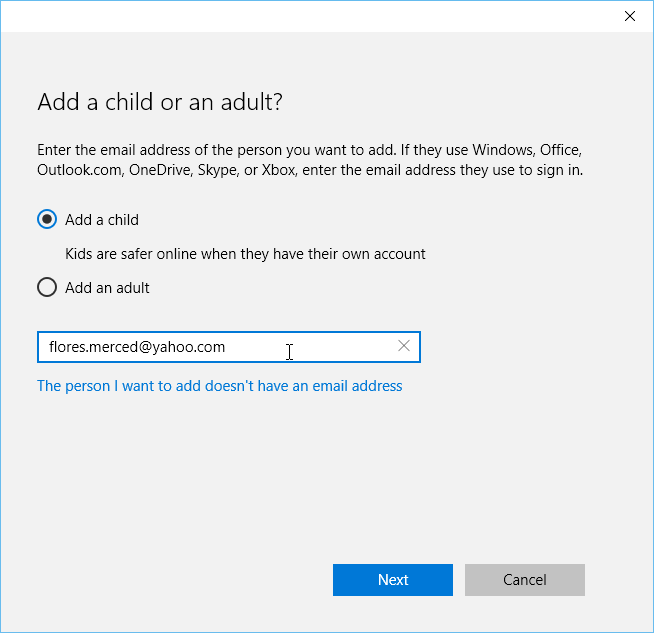
Task: Select the "Add a child" radio button
Action: (x=47, y=220)
